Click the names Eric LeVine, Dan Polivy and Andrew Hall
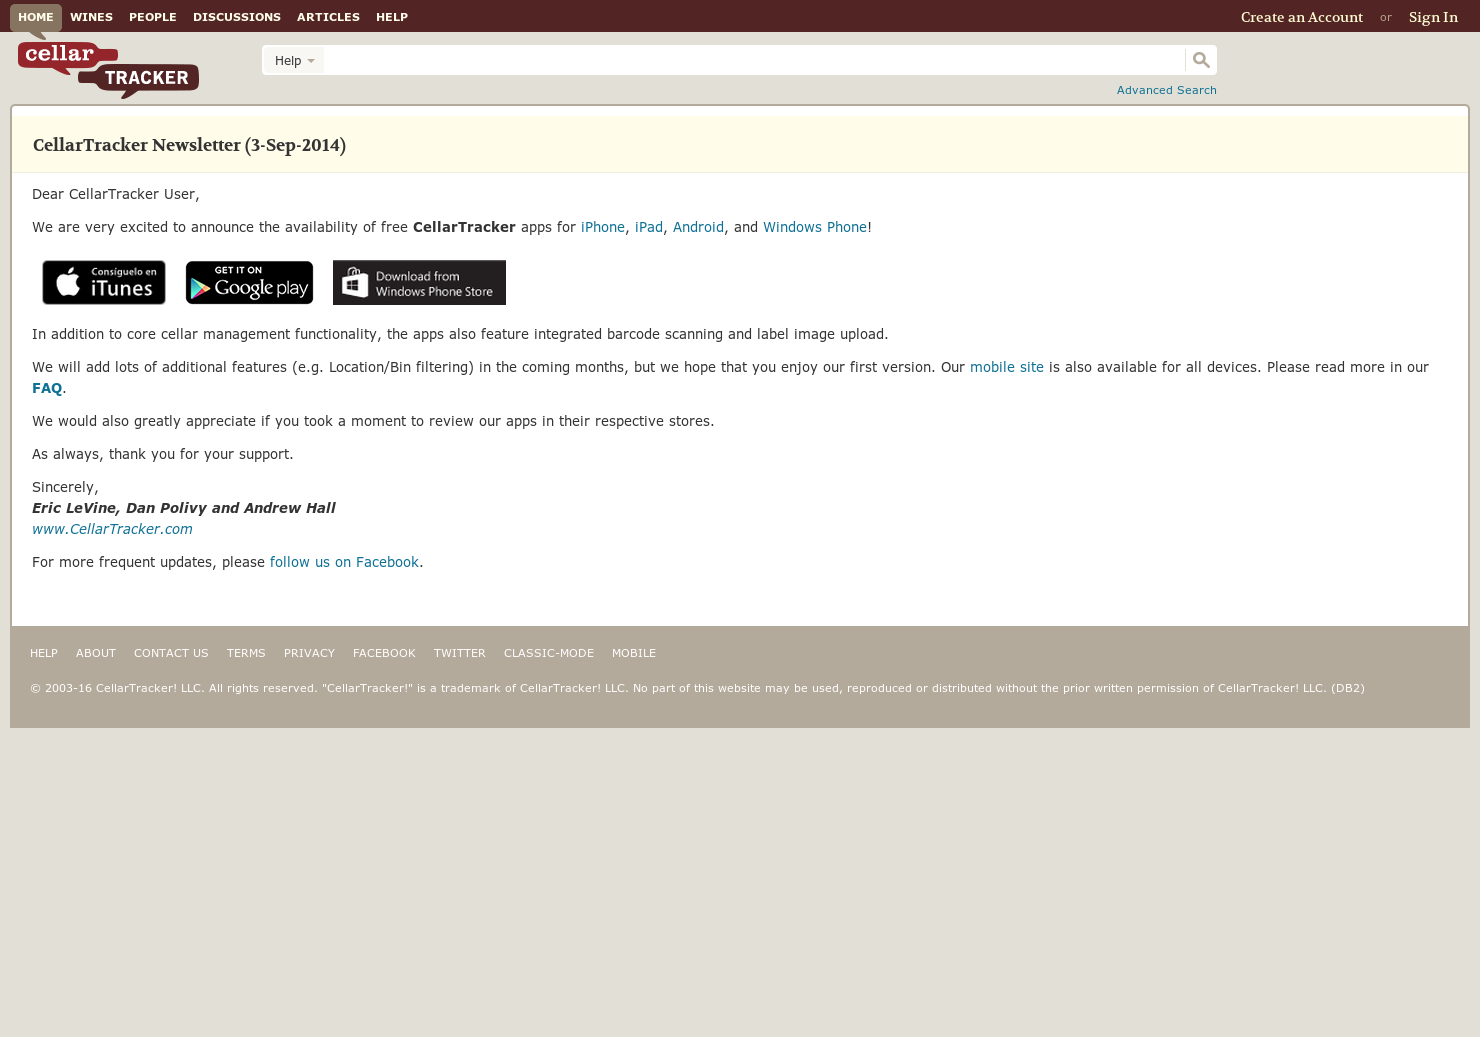 coord(184,508)
